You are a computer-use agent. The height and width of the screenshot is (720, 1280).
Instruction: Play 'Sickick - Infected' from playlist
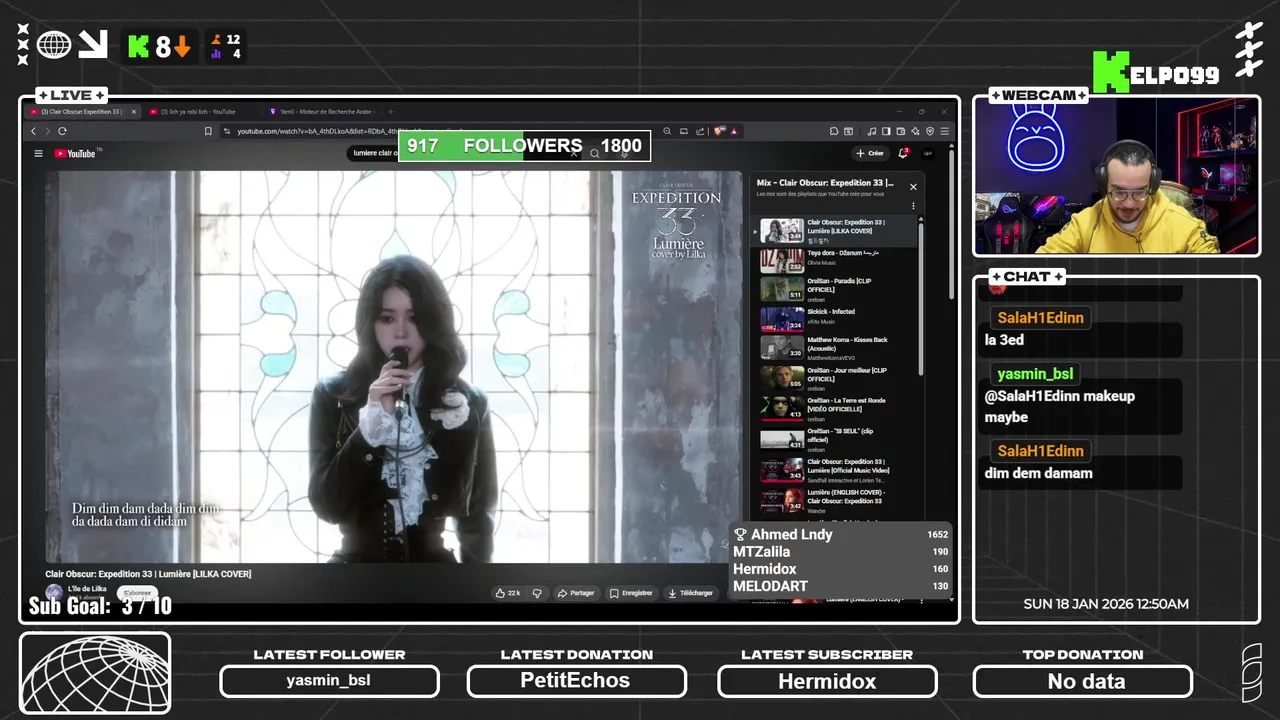click(x=834, y=319)
